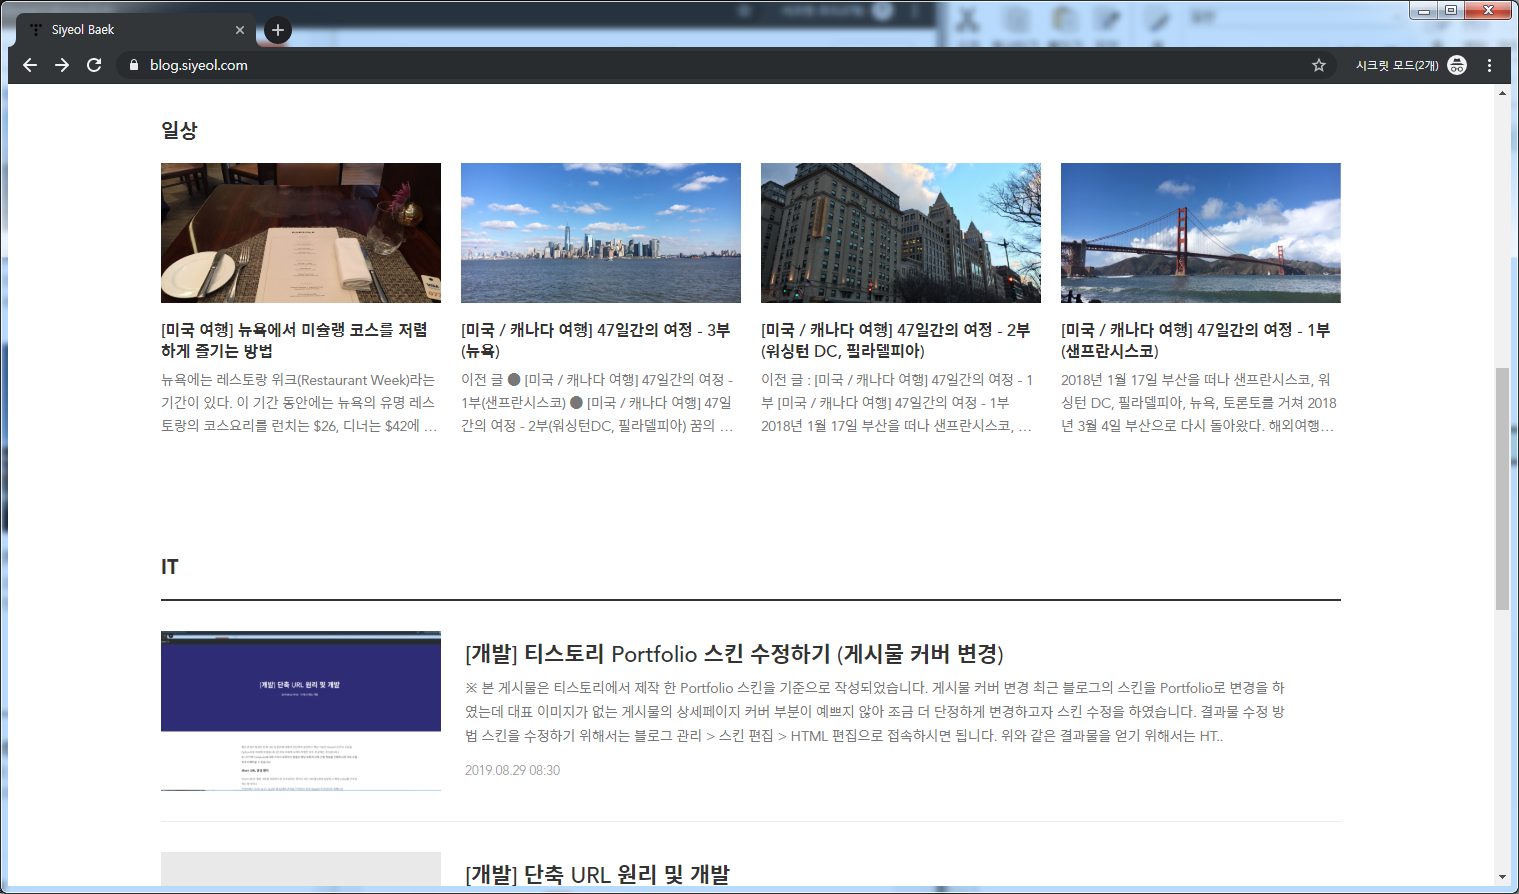Viewport: 1519px width, 894px height.
Task: Open the 47일간의 여정 2부 워싱턴 DC post
Action: coord(896,340)
